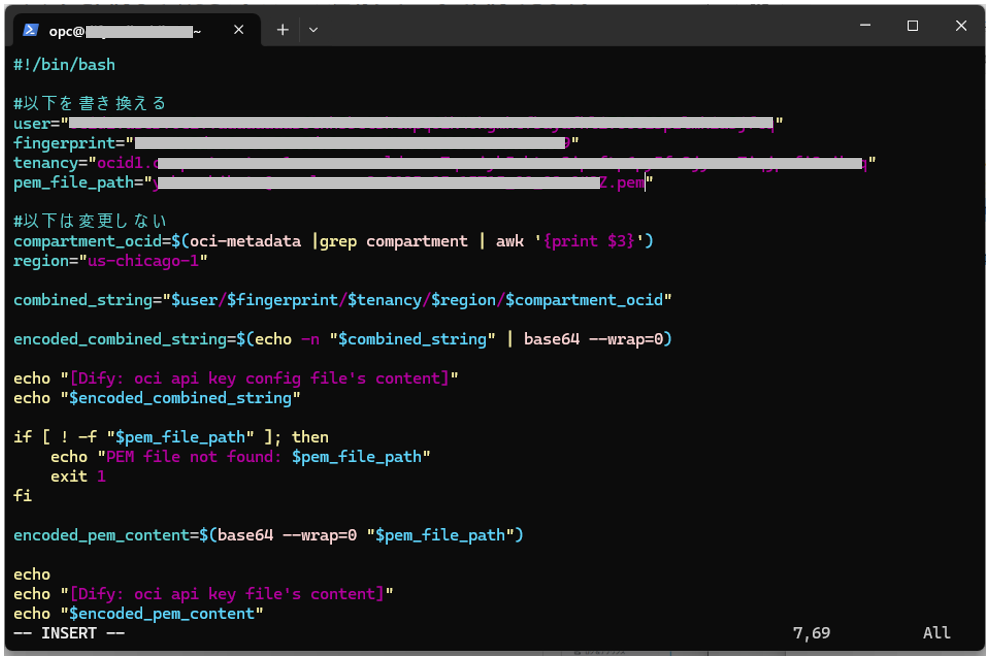Open a new terminal tab with plus
Screen dimensions: 987x656
283,30
